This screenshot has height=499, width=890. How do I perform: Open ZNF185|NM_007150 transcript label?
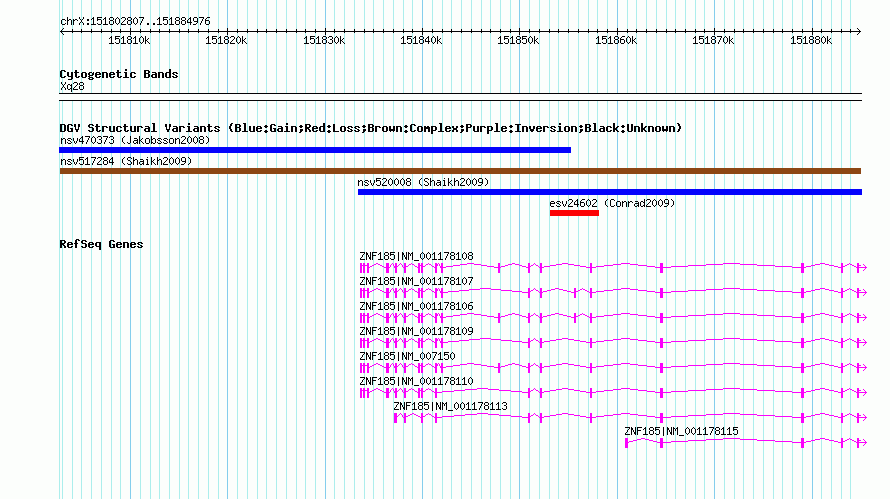tap(407, 357)
